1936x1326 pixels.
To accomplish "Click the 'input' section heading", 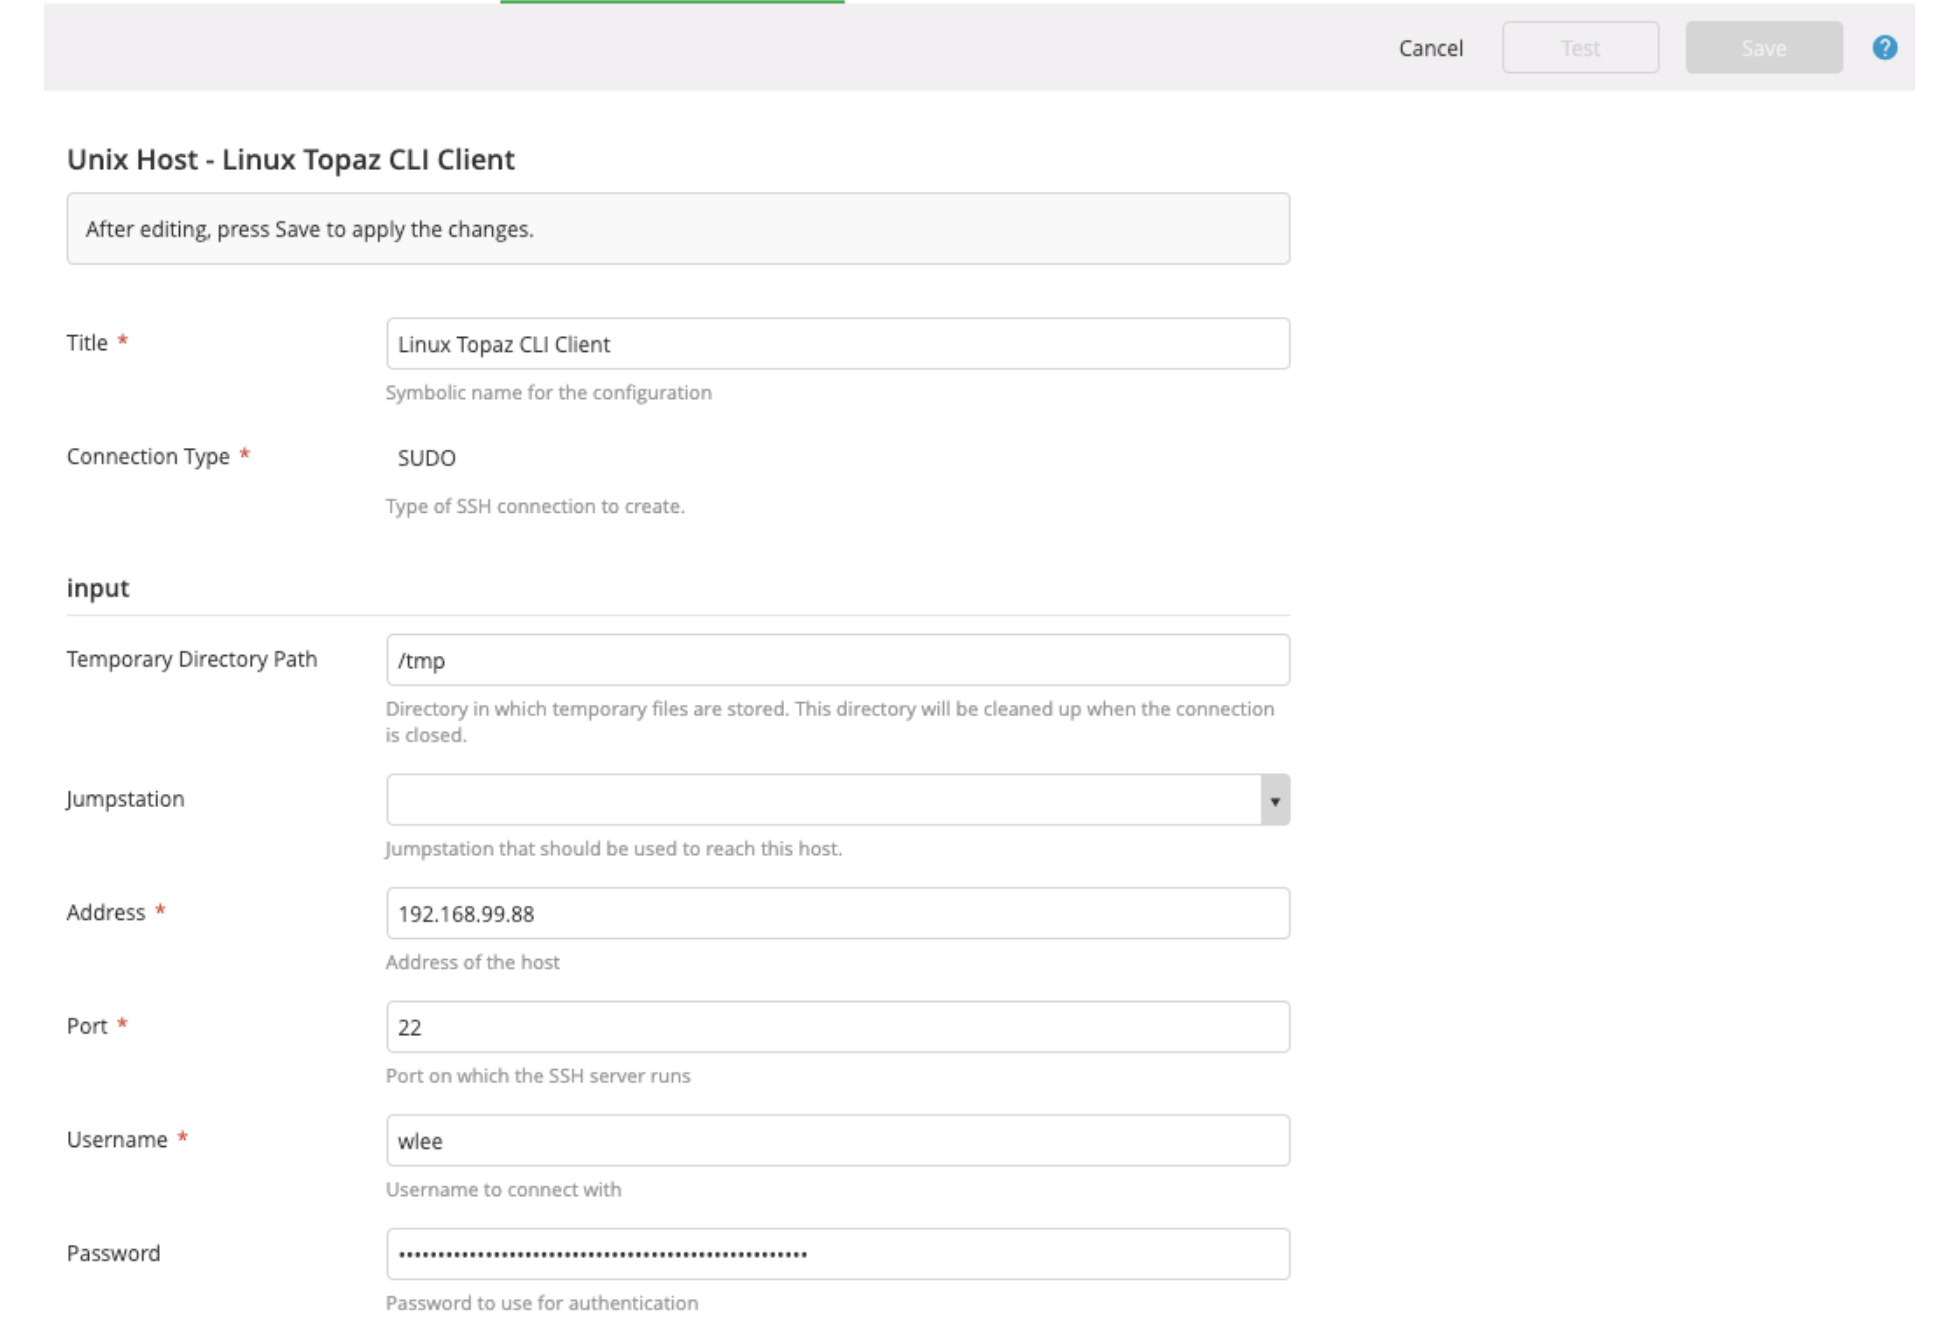I will point(98,588).
